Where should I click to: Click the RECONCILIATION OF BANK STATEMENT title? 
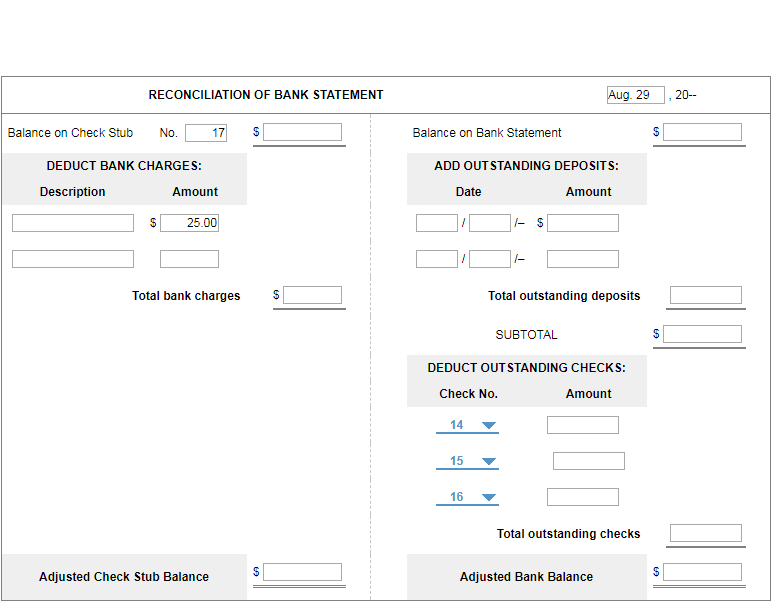pyautogui.click(x=266, y=95)
